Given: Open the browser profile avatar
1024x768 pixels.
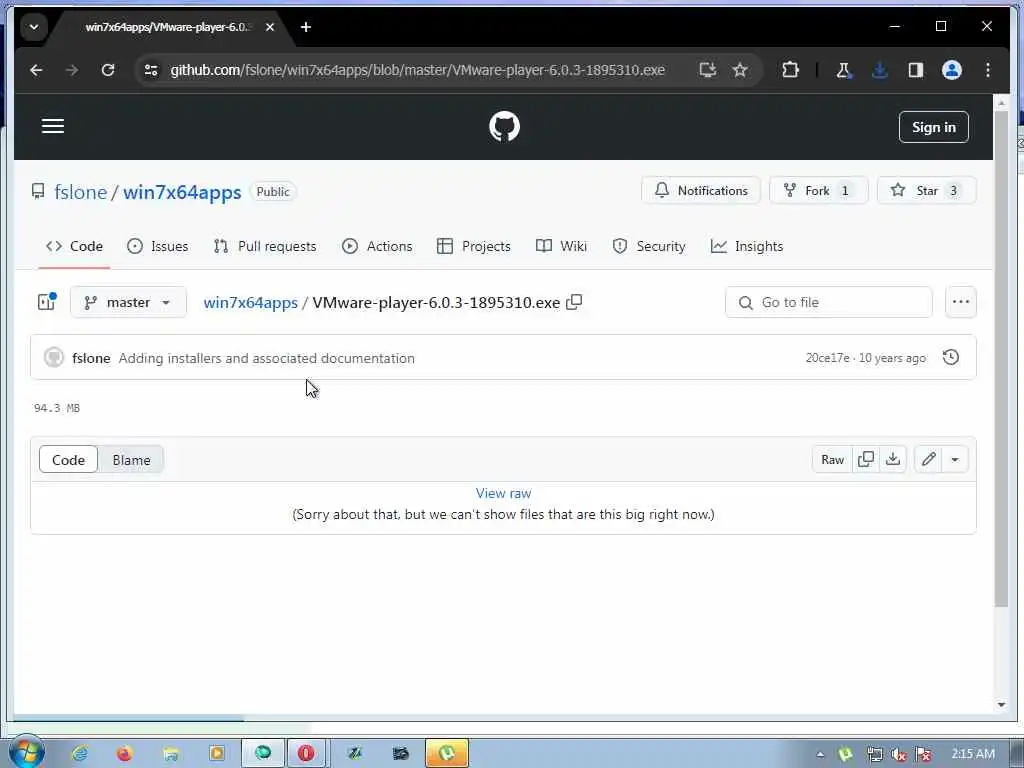Looking at the screenshot, I should (952, 70).
